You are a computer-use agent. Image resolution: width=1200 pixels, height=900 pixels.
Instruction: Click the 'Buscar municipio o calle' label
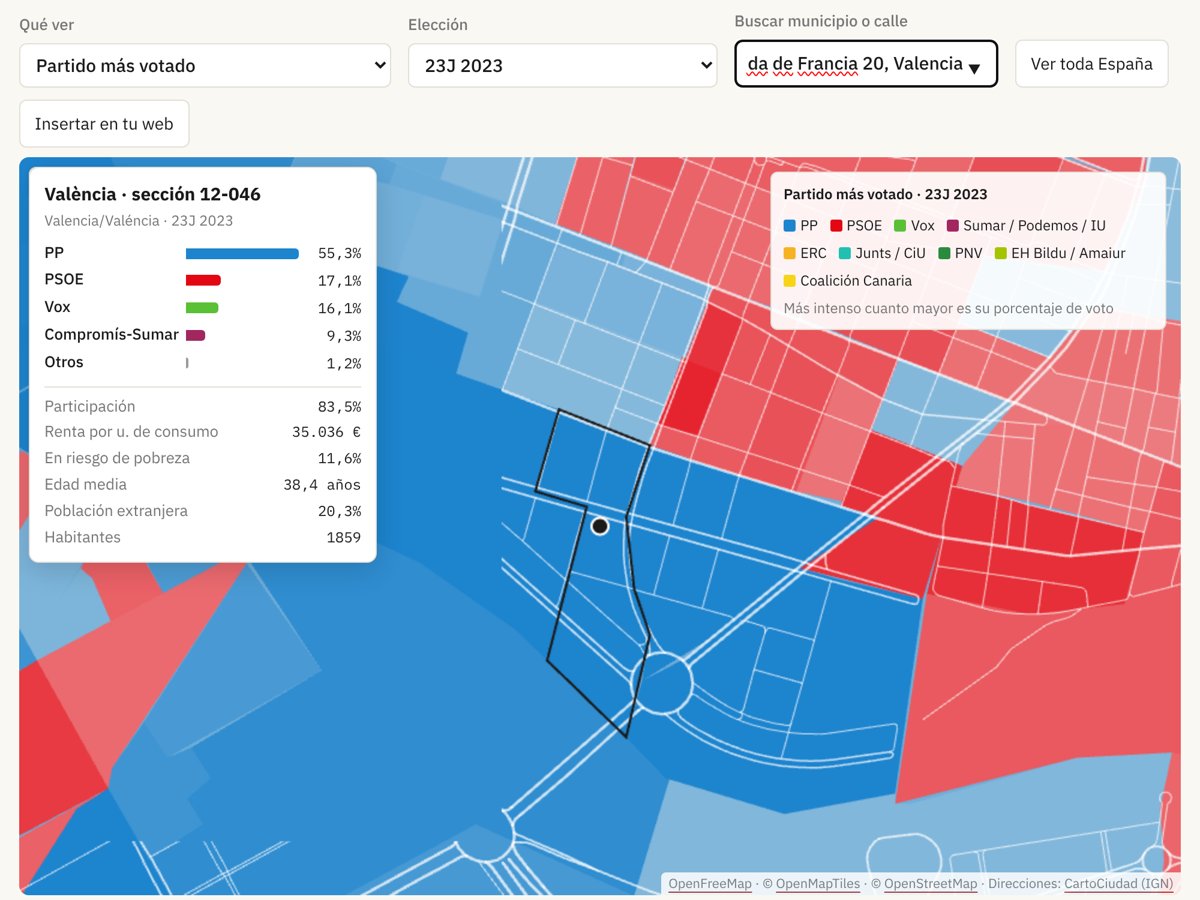click(821, 21)
